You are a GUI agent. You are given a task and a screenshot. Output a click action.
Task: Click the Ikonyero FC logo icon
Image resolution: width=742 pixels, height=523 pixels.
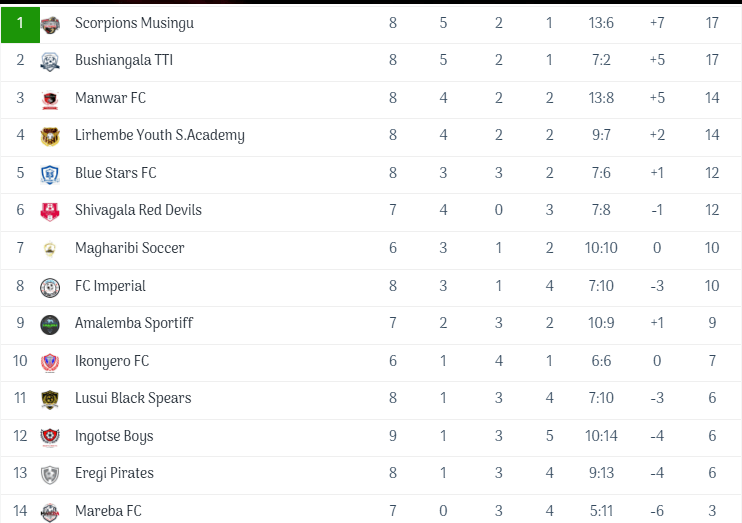coord(50,361)
